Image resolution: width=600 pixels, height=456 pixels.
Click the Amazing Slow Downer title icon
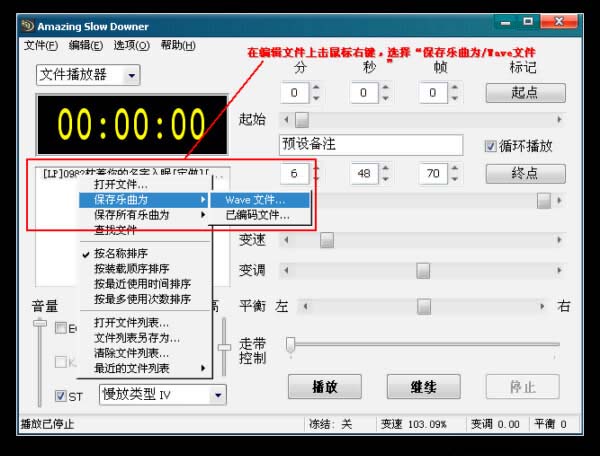28,26
